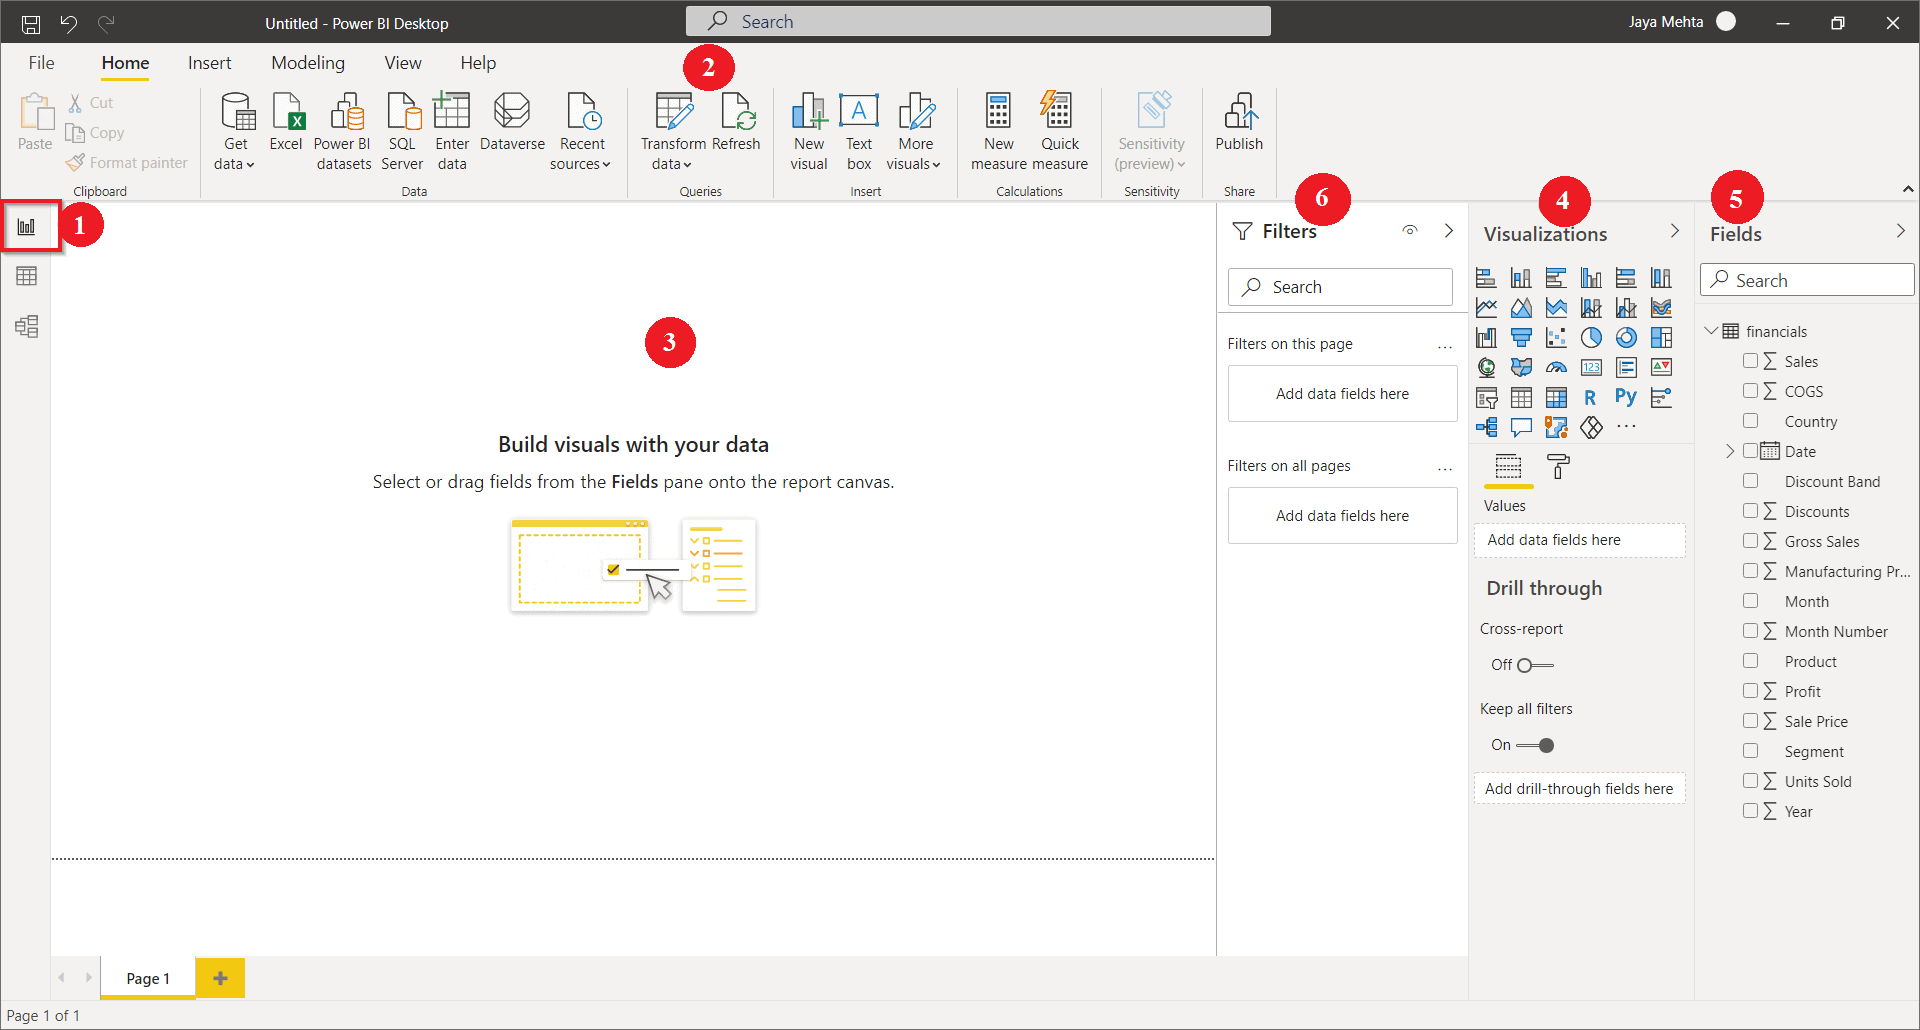Image resolution: width=1920 pixels, height=1030 pixels.
Task: Switch to the Modeling ribbon tab
Action: (307, 62)
